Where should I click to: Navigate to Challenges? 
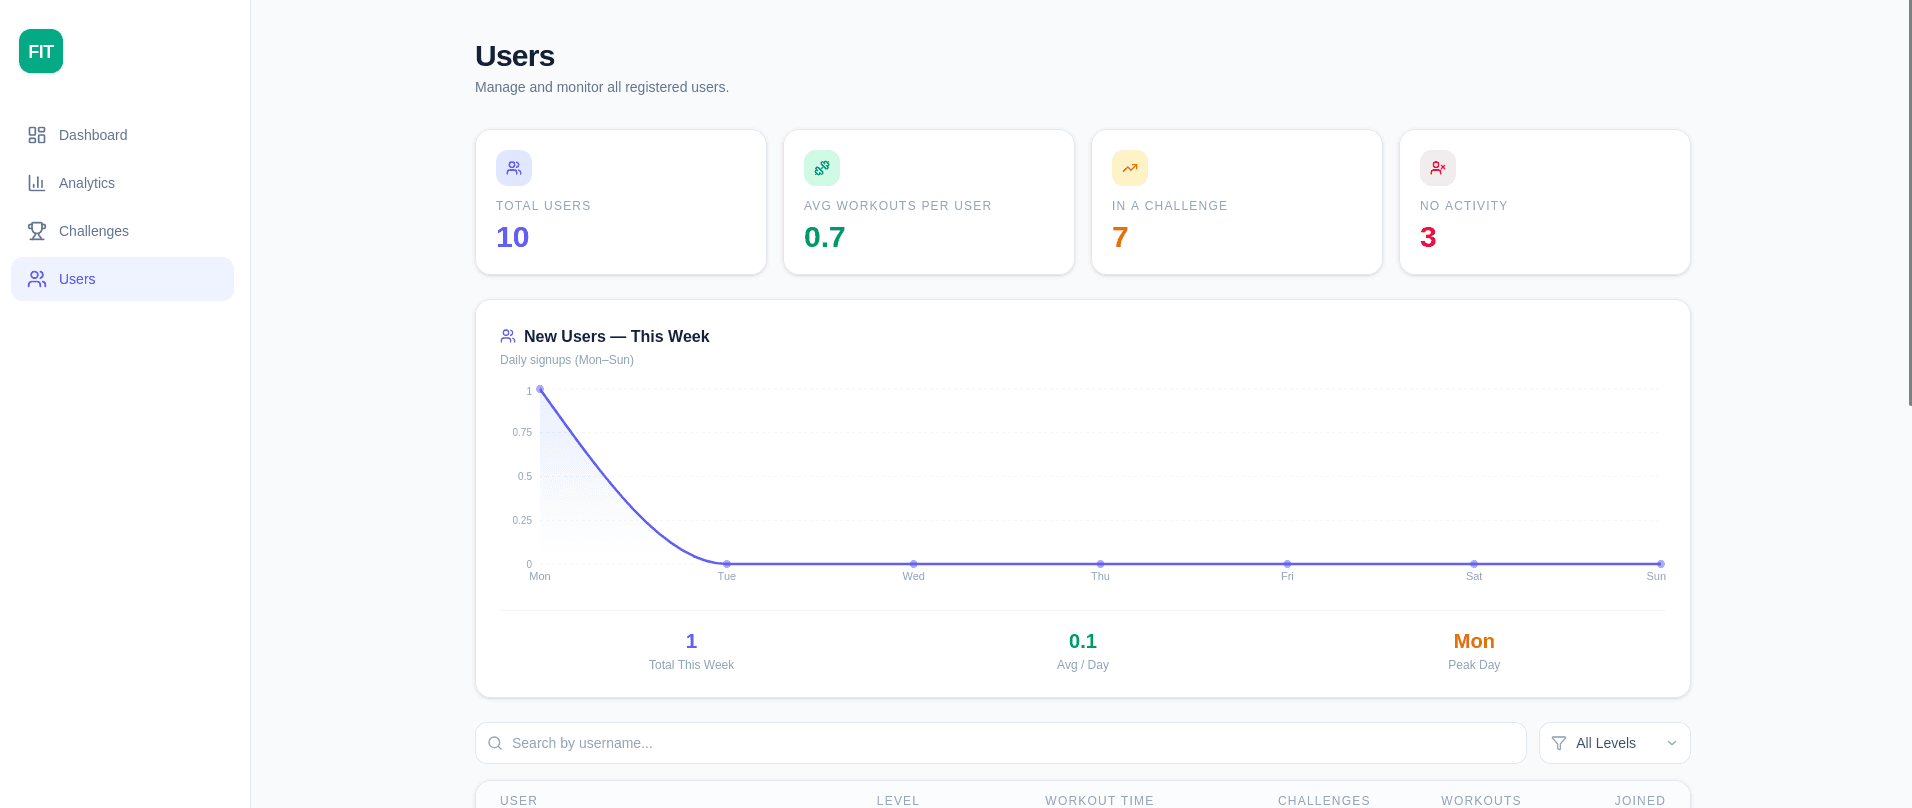pyautogui.click(x=122, y=231)
